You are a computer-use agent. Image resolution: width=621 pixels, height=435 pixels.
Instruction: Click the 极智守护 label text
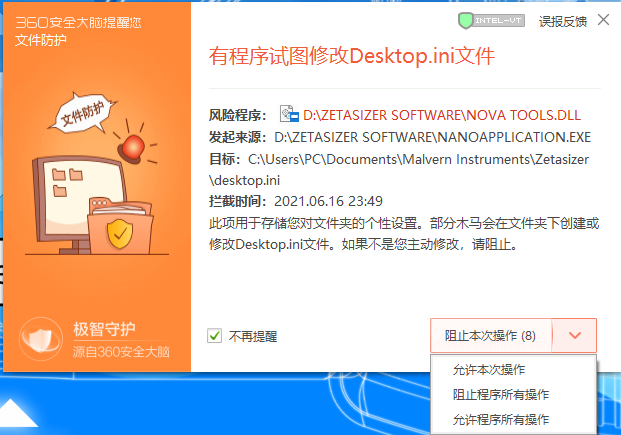click(x=104, y=329)
